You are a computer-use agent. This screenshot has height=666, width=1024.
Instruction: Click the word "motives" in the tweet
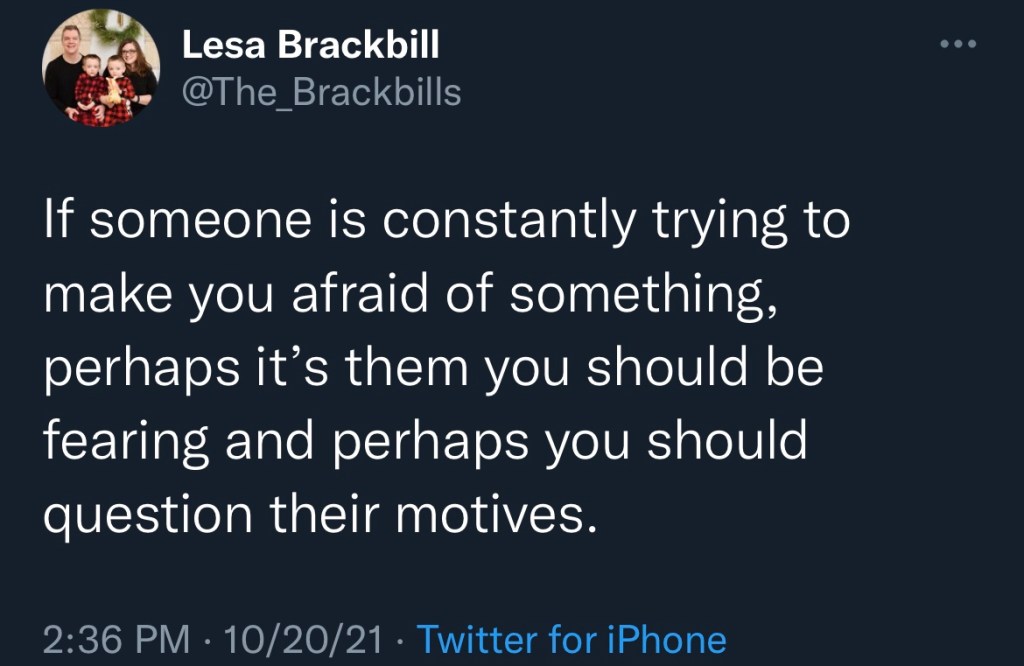(x=519, y=514)
